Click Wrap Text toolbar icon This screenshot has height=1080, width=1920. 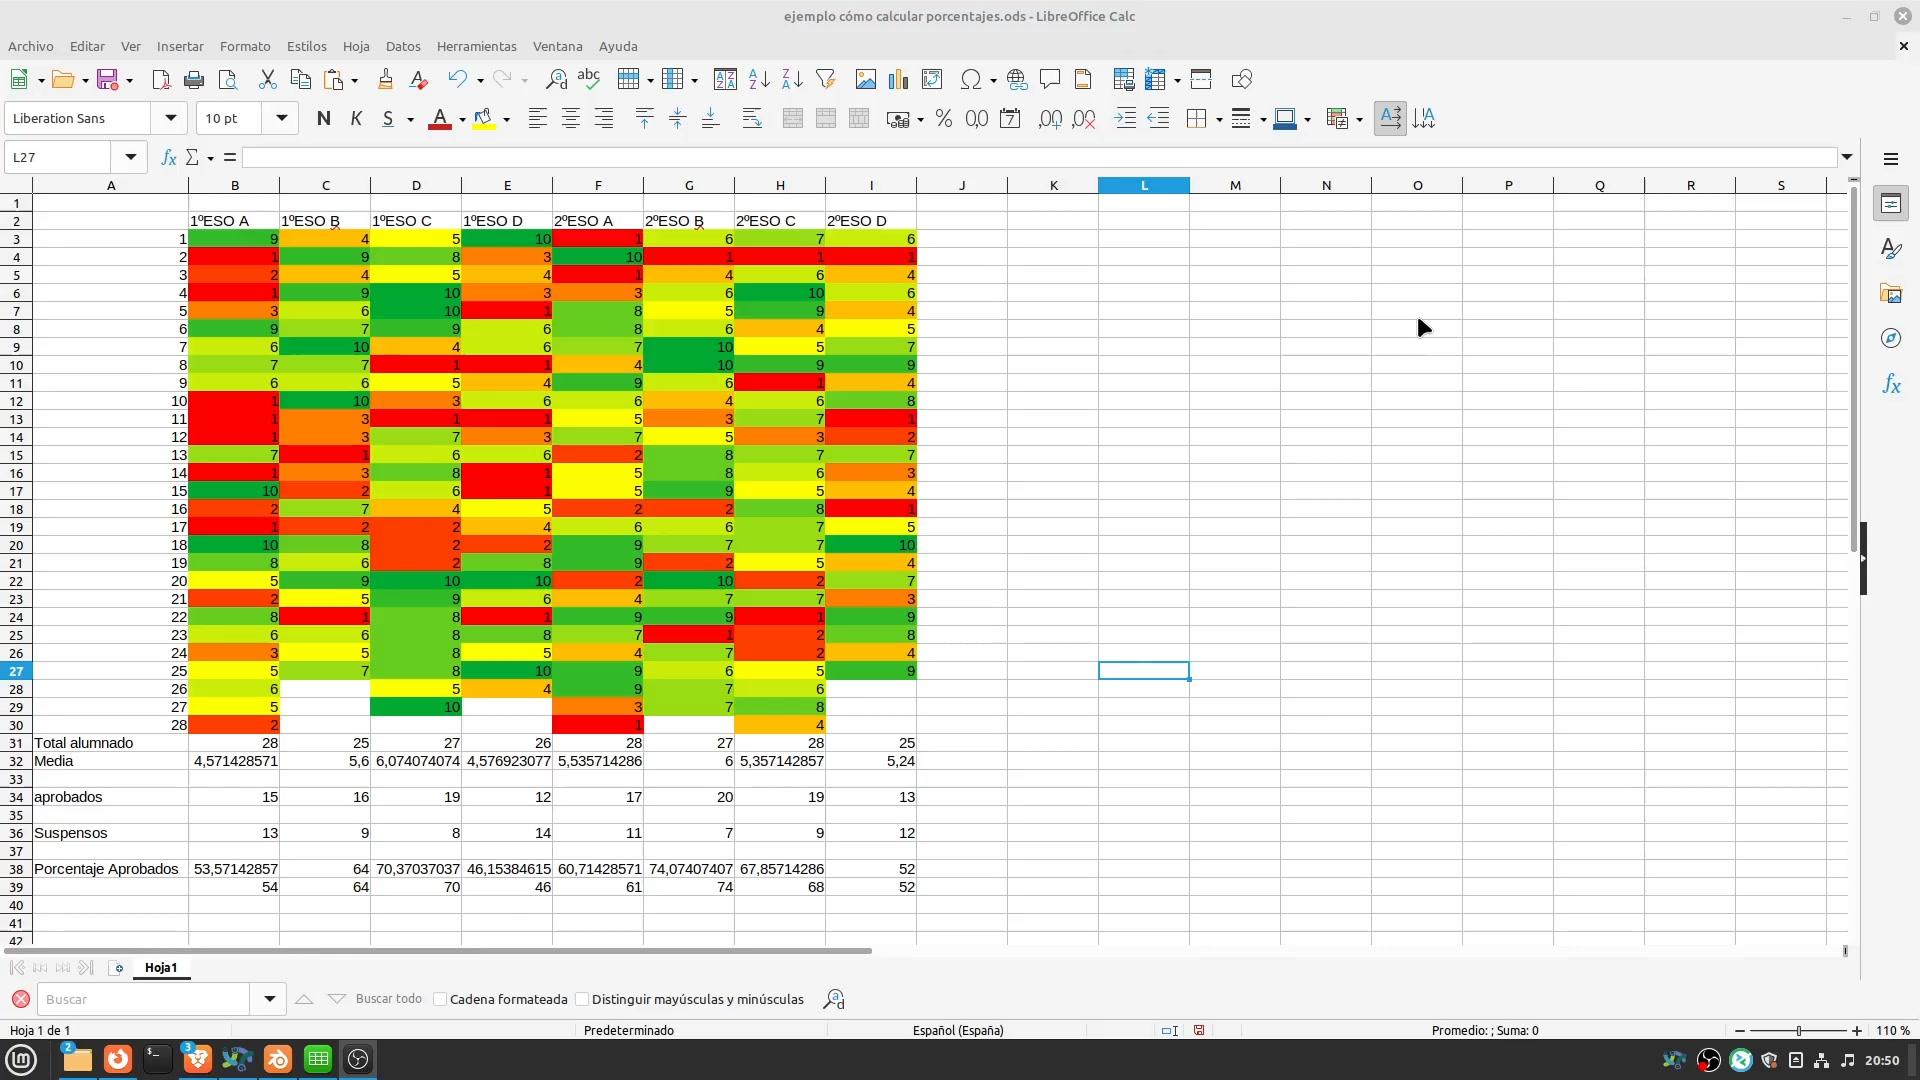752,119
